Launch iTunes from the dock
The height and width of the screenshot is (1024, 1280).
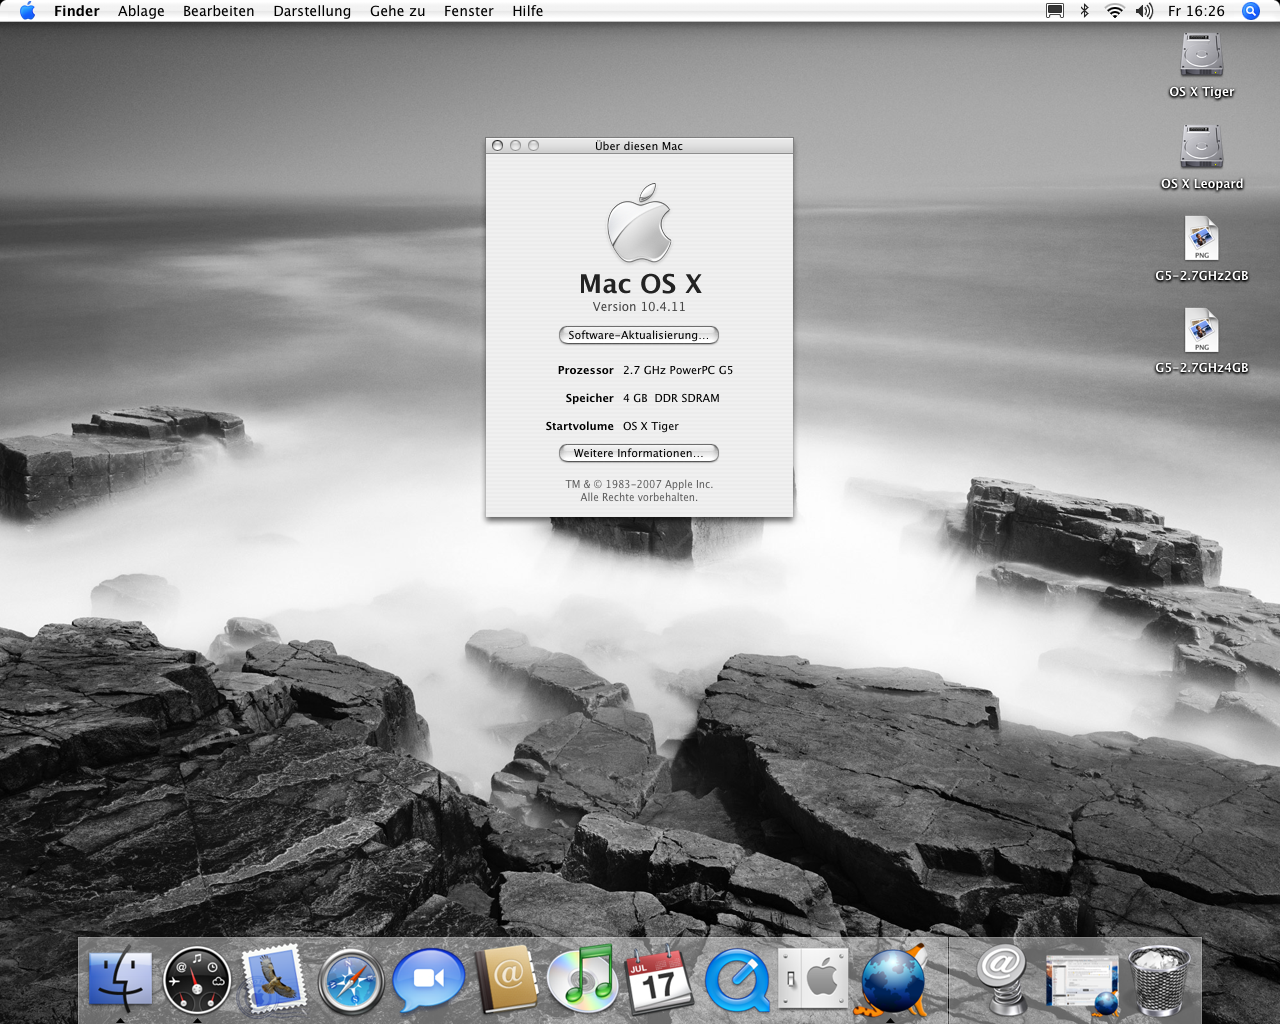(582, 980)
